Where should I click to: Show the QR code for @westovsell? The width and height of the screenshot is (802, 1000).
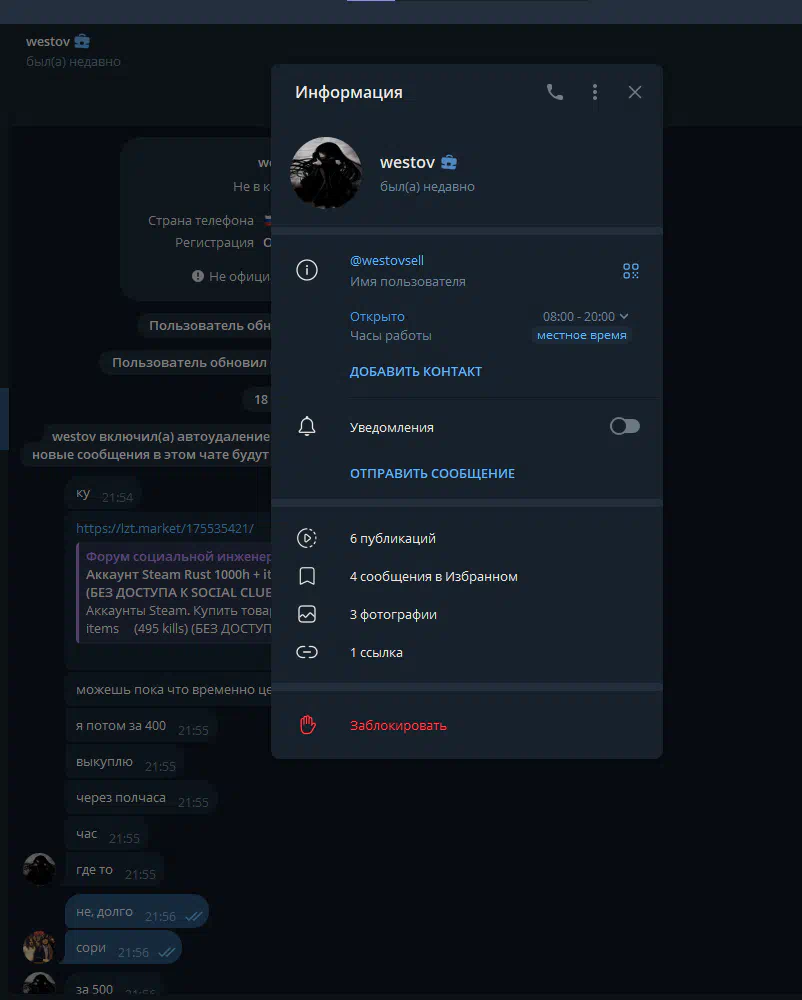click(x=631, y=271)
